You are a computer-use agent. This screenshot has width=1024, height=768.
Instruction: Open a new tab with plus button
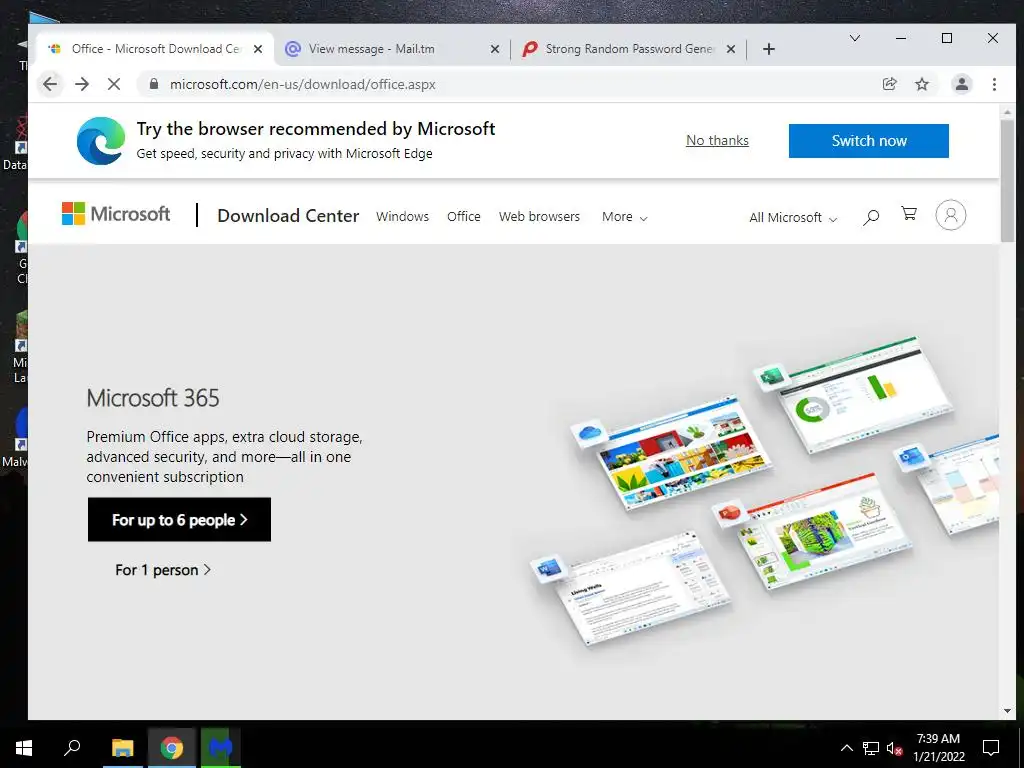(769, 49)
